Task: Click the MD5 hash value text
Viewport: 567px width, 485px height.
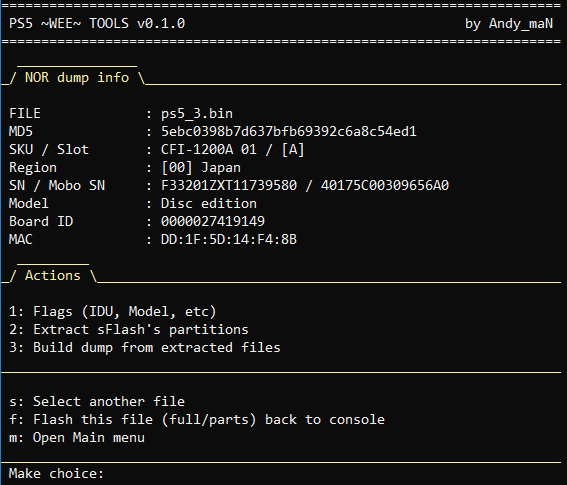Action: tap(289, 132)
